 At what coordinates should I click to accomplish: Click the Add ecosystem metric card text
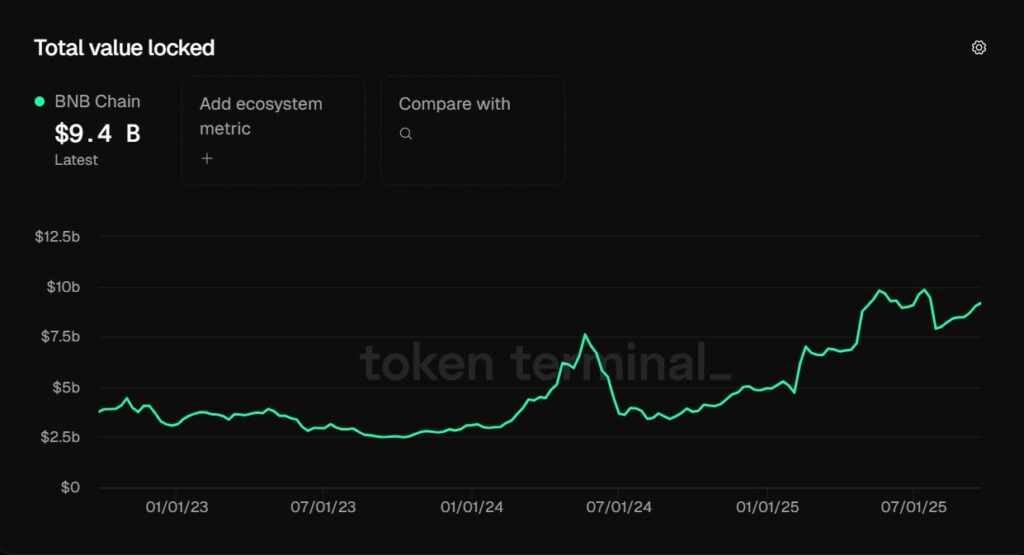[x=260, y=116]
